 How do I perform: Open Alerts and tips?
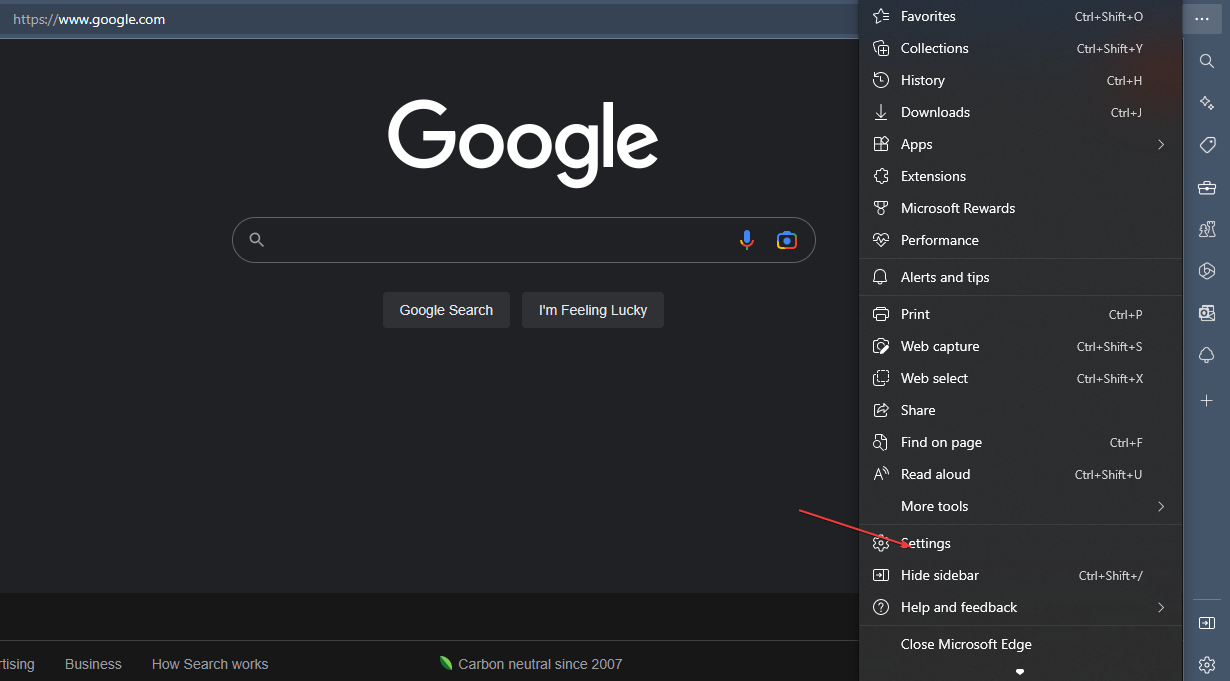1020,277
